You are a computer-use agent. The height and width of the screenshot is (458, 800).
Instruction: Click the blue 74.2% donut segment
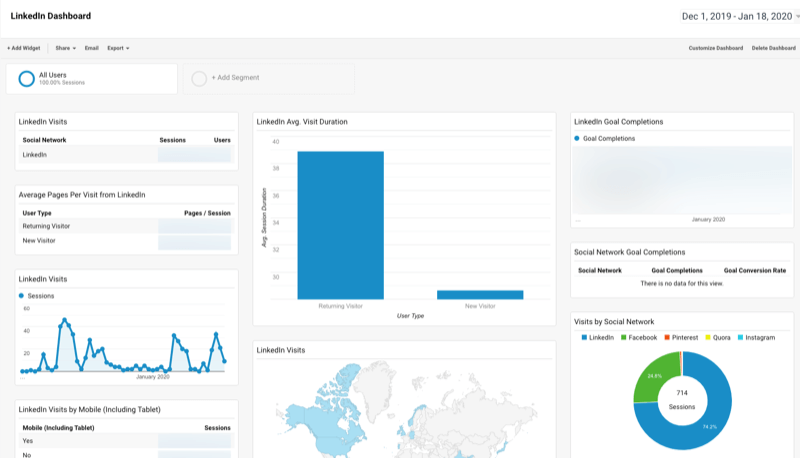(x=709, y=426)
